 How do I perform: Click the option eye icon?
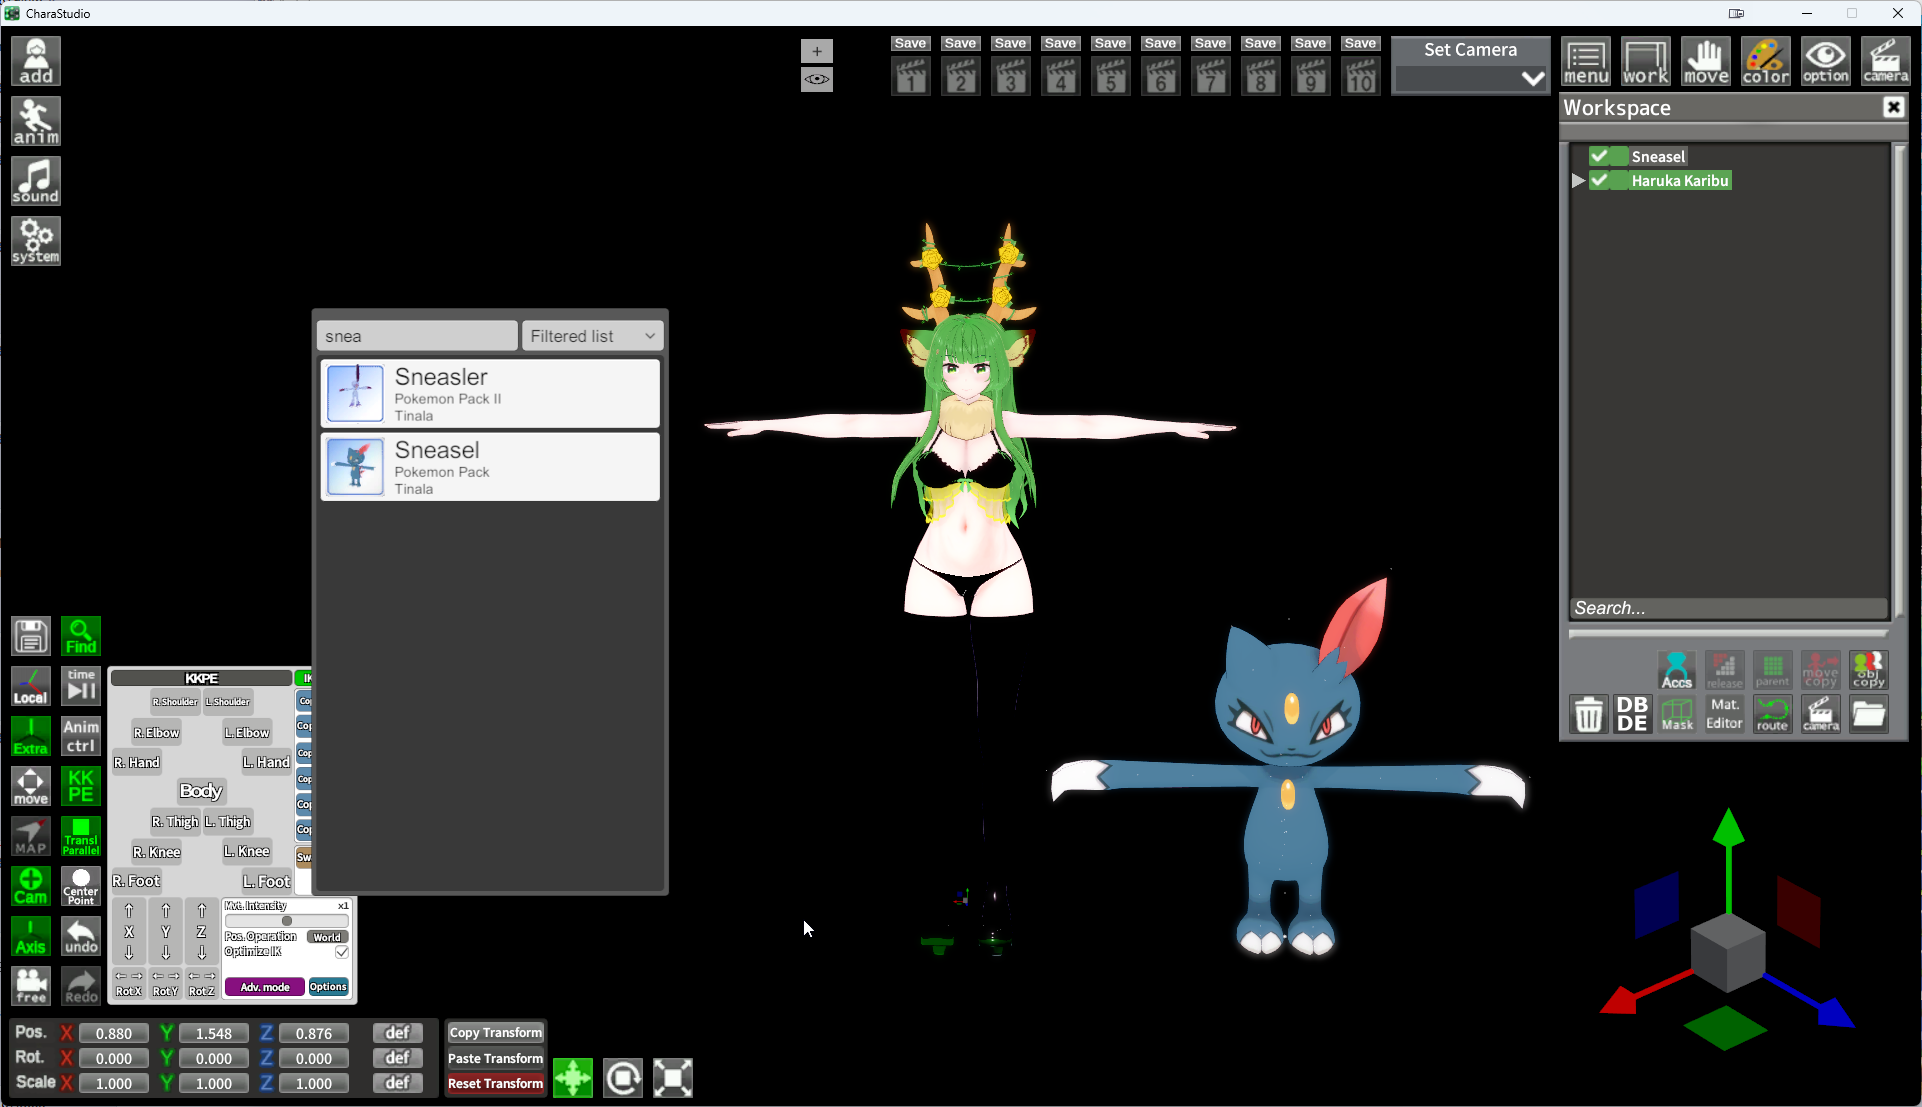pos(1826,62)
